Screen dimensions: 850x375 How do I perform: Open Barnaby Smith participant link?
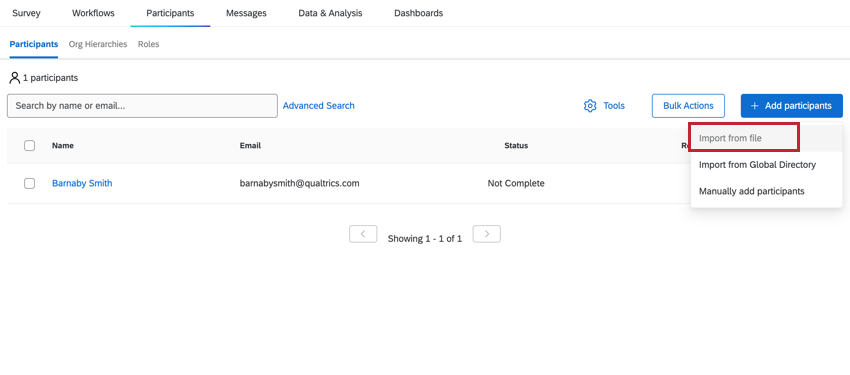(x=82, y=184)
